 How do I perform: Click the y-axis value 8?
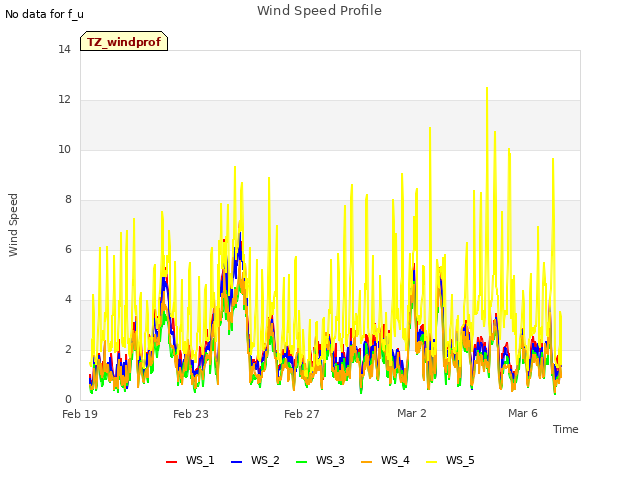(x=68, y=199)
